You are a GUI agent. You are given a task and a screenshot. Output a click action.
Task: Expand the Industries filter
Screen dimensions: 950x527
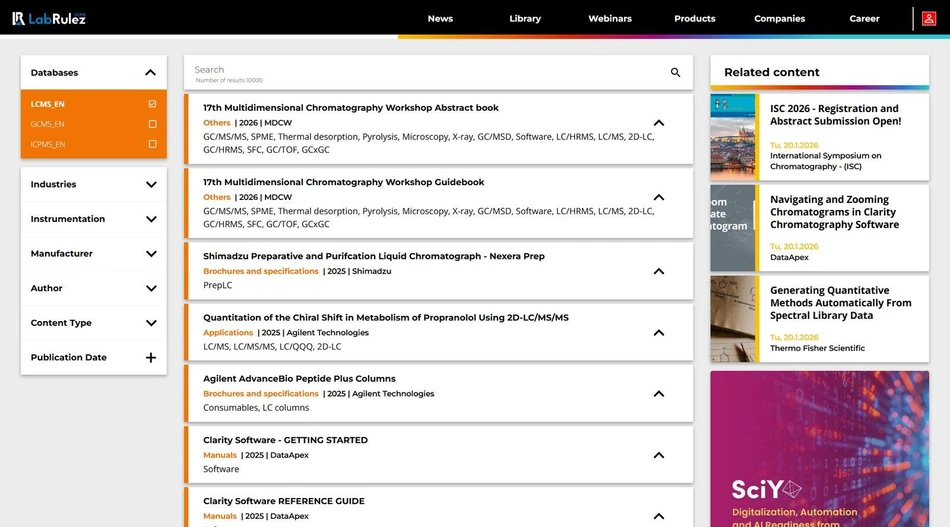[151, 185]
